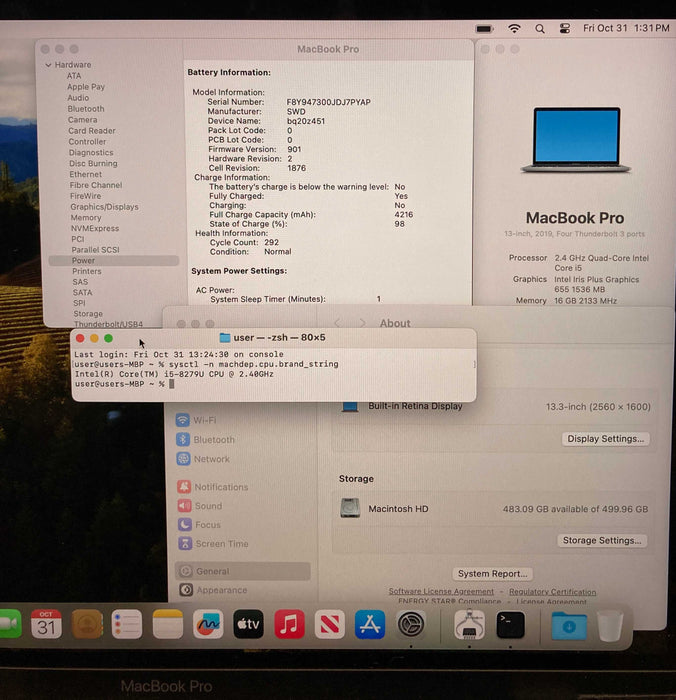Image resolution: width=676 pixels, height=700 pixels.
Task: Click Macintosh HD drive icon
Action: click(350, 508)
